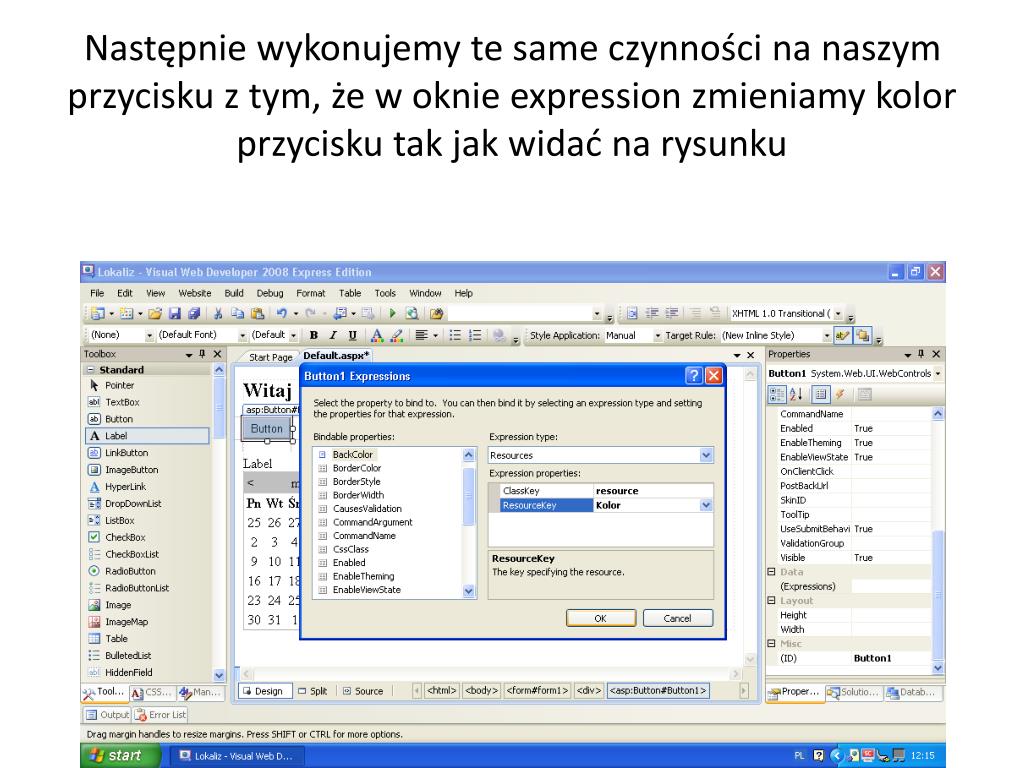Open the Debug menu
The width and height of the screenshot is (1024, 768).
(x=270, y=293)
